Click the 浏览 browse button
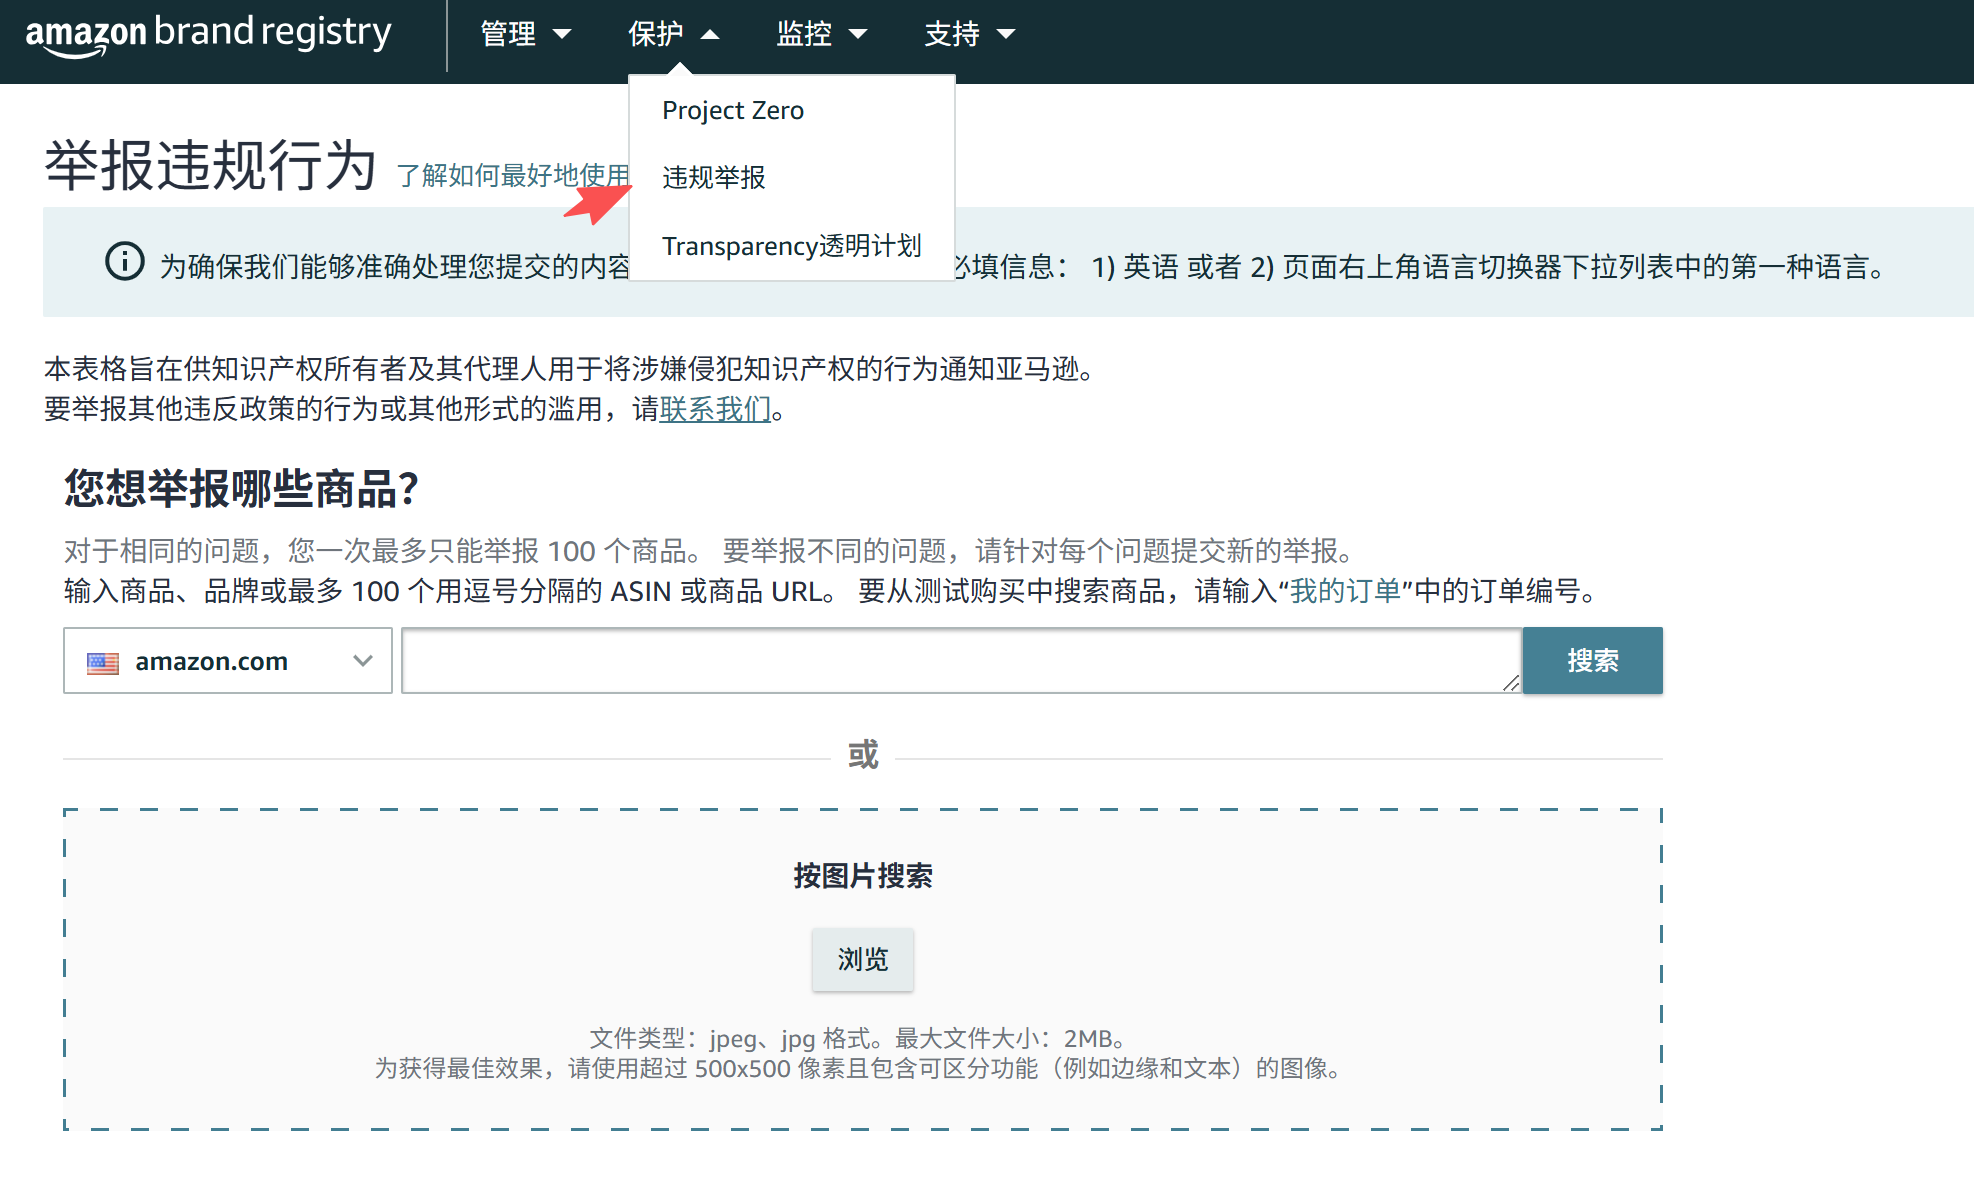 [x=862, y=959]
